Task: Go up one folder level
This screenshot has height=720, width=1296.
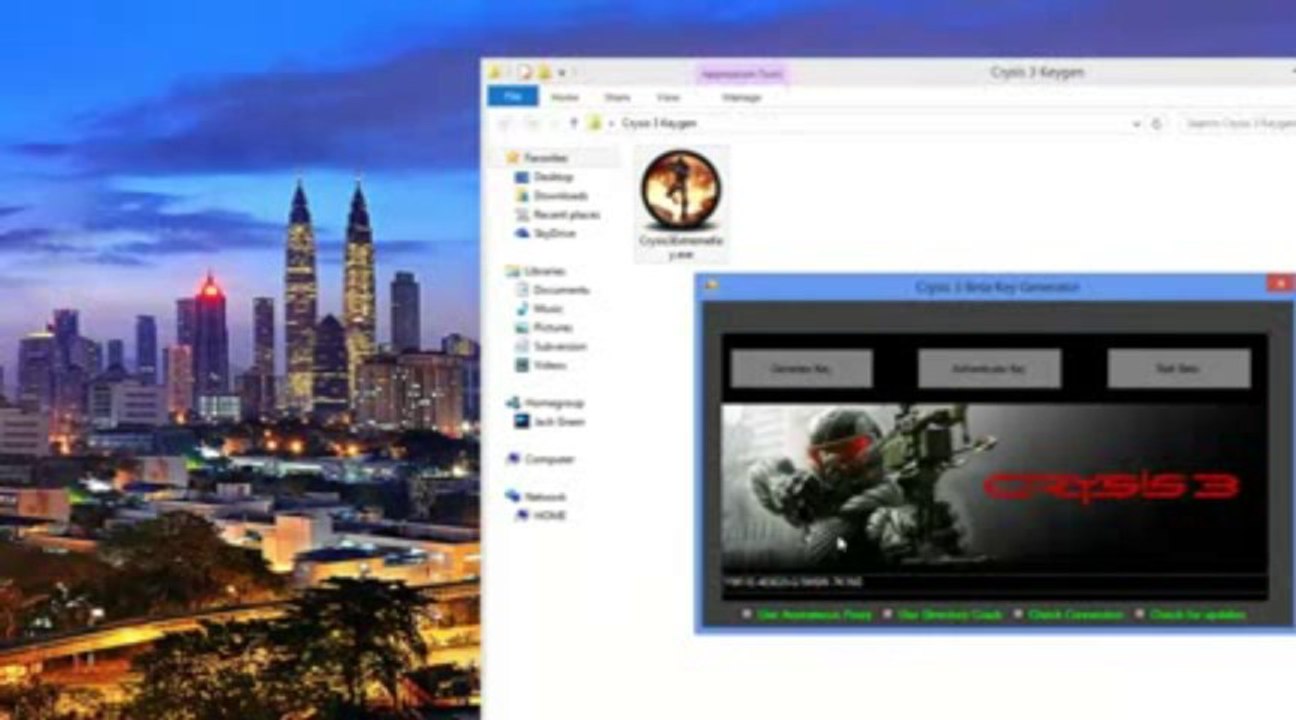Action: coord(574,123)
